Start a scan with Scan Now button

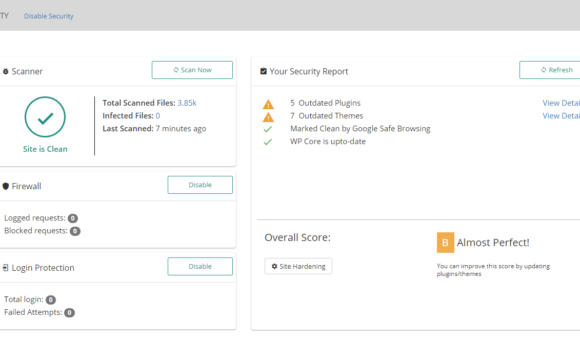point(192,70)
